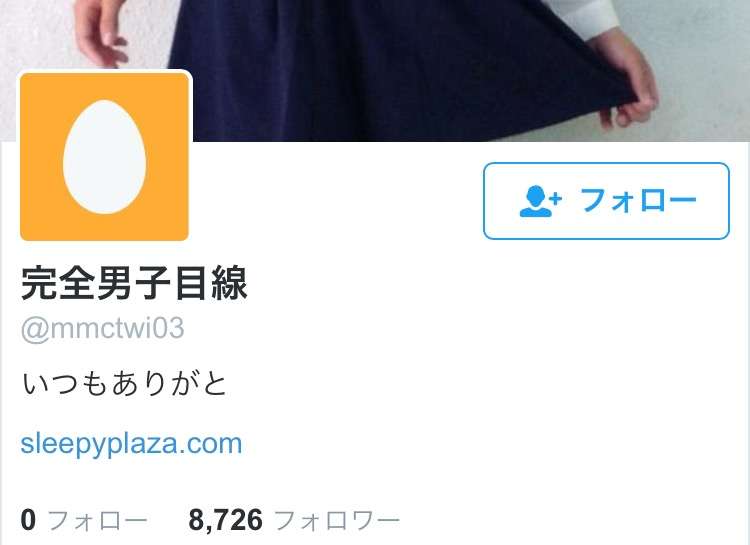This screenshot has width=750, height=545.
Task: Select the @mmctwi03 handle
Action: pyautogui.click(x=102, y=329)
